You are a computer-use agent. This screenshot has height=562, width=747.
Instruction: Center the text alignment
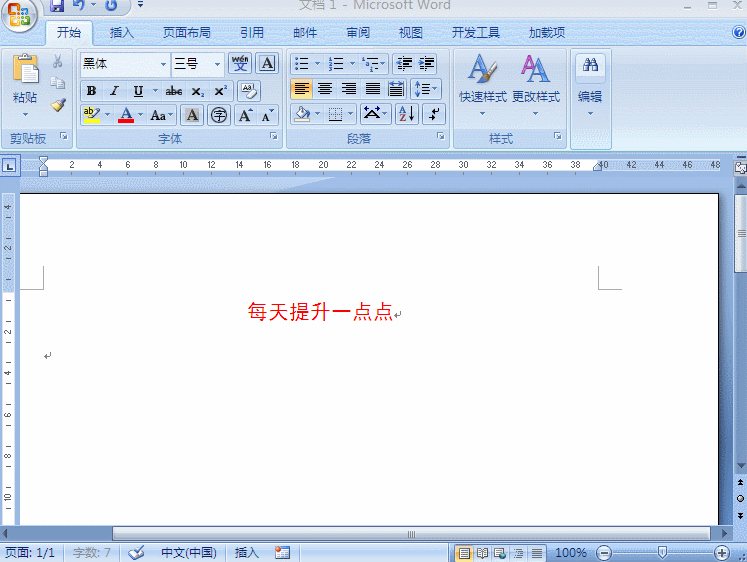pyautogui.click(x=325, y=89)
